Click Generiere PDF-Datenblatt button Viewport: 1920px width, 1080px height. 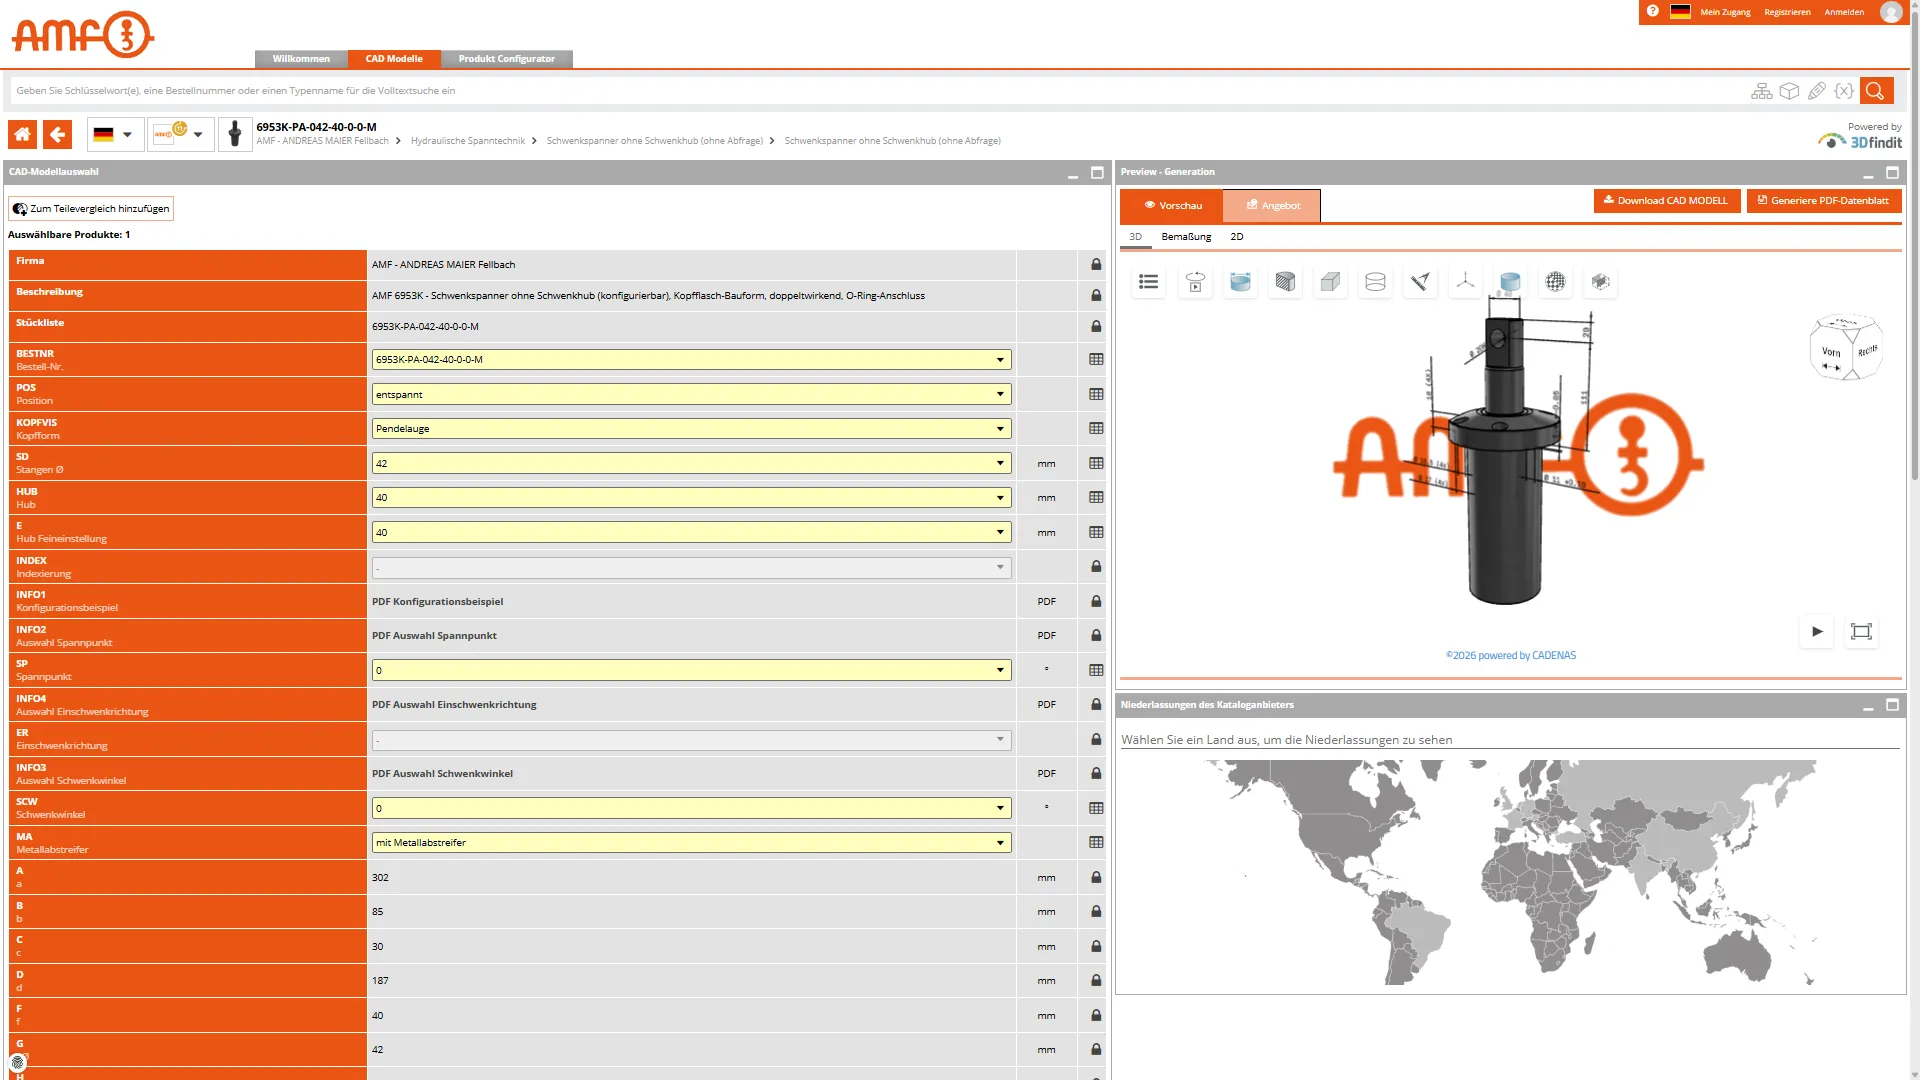click(x=1824, y=201)
